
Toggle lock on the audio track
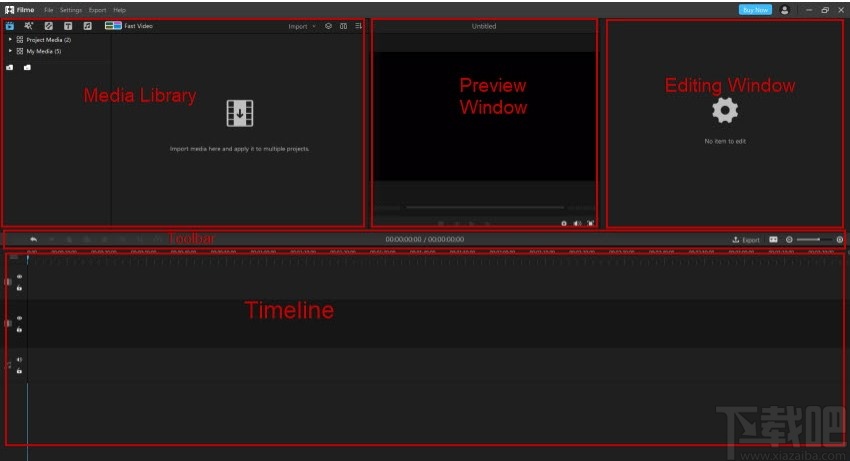pyautogui.click(x=20, y=371)
